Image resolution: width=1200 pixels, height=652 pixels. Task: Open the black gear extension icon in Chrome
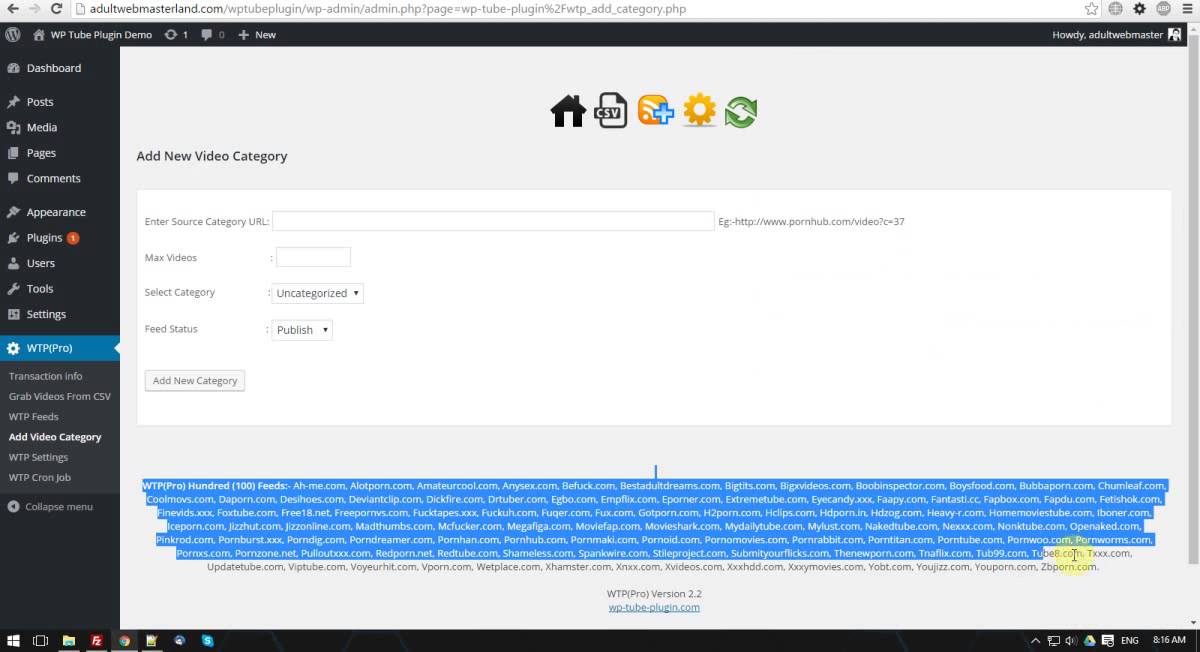point(1139,9)
